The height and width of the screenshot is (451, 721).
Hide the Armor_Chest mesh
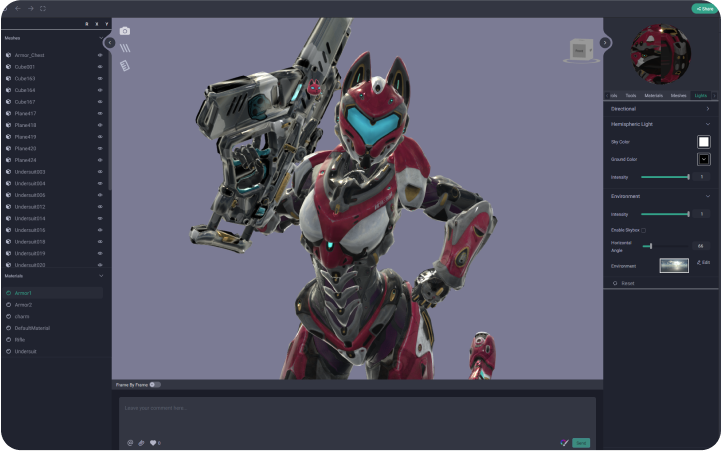[100, 55]
